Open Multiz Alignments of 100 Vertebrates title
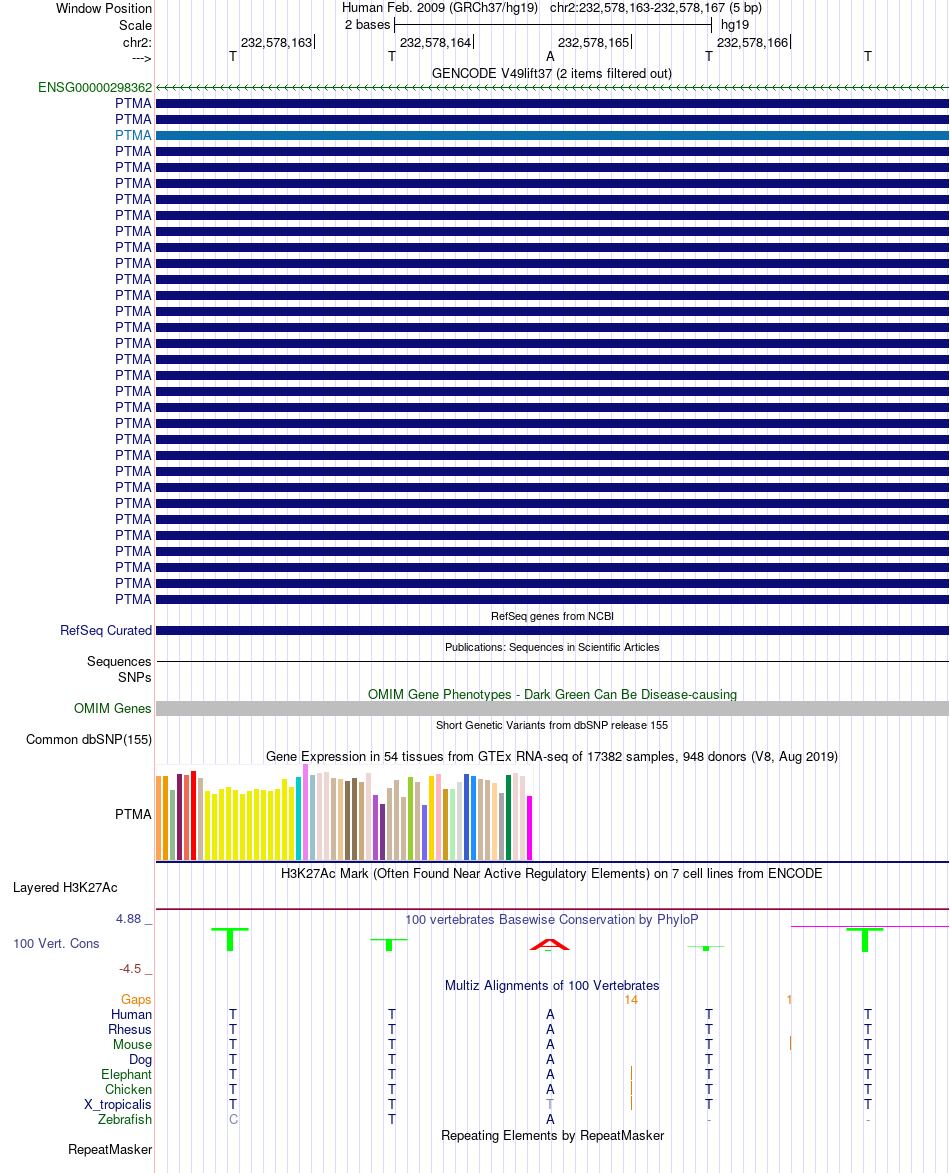 (x=552, y=985)
